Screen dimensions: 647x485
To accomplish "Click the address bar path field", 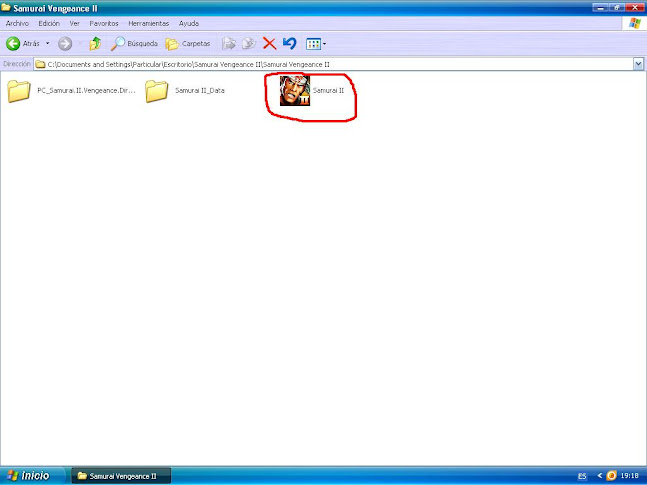I will coord(333,64).
